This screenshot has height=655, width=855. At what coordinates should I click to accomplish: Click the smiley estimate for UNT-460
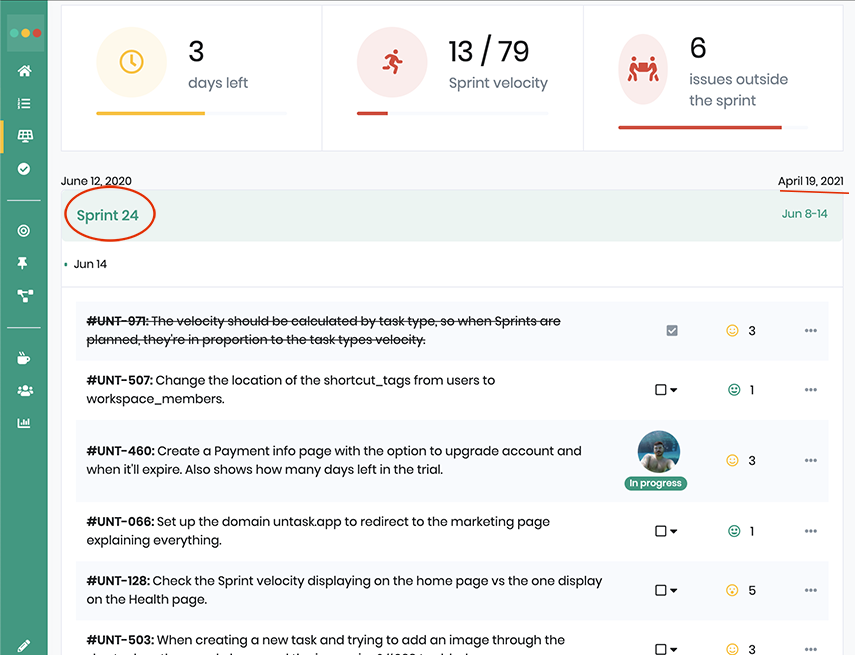732,460
